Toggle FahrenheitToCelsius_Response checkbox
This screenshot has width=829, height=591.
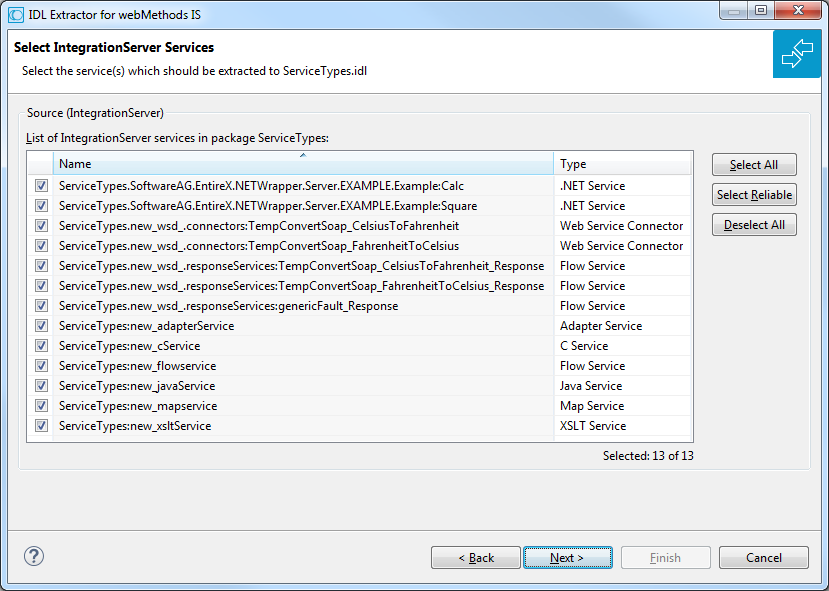(41, 285)
